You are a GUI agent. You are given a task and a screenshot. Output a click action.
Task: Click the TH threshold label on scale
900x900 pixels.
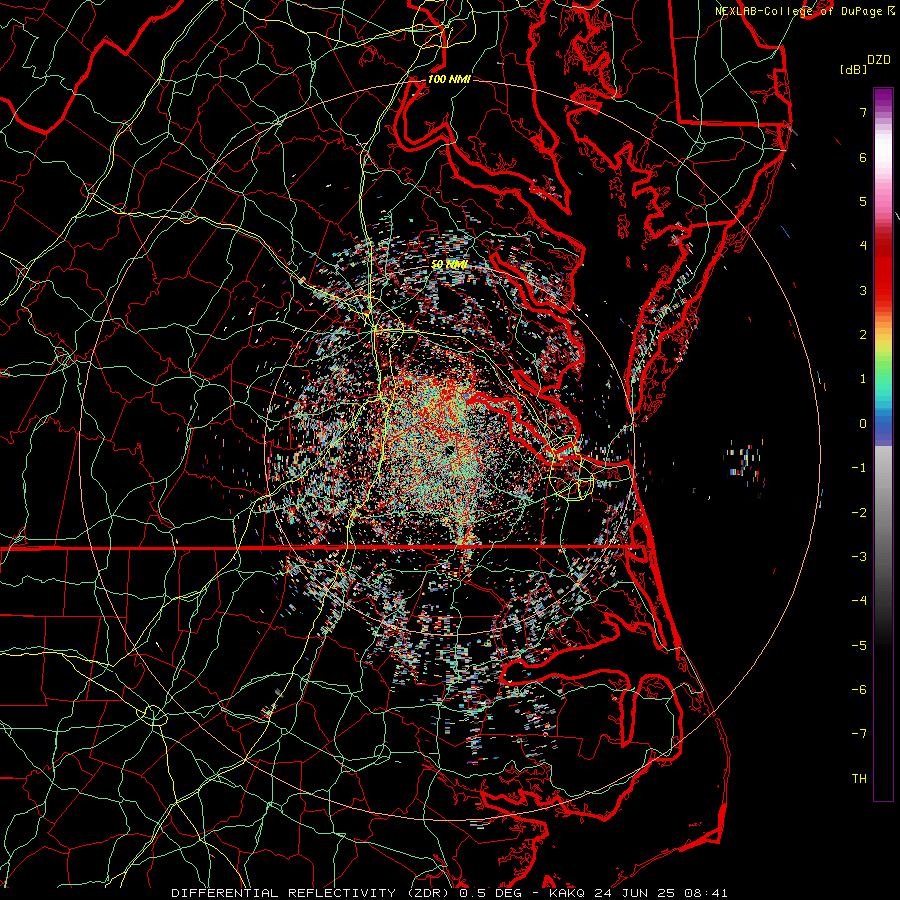859,778
